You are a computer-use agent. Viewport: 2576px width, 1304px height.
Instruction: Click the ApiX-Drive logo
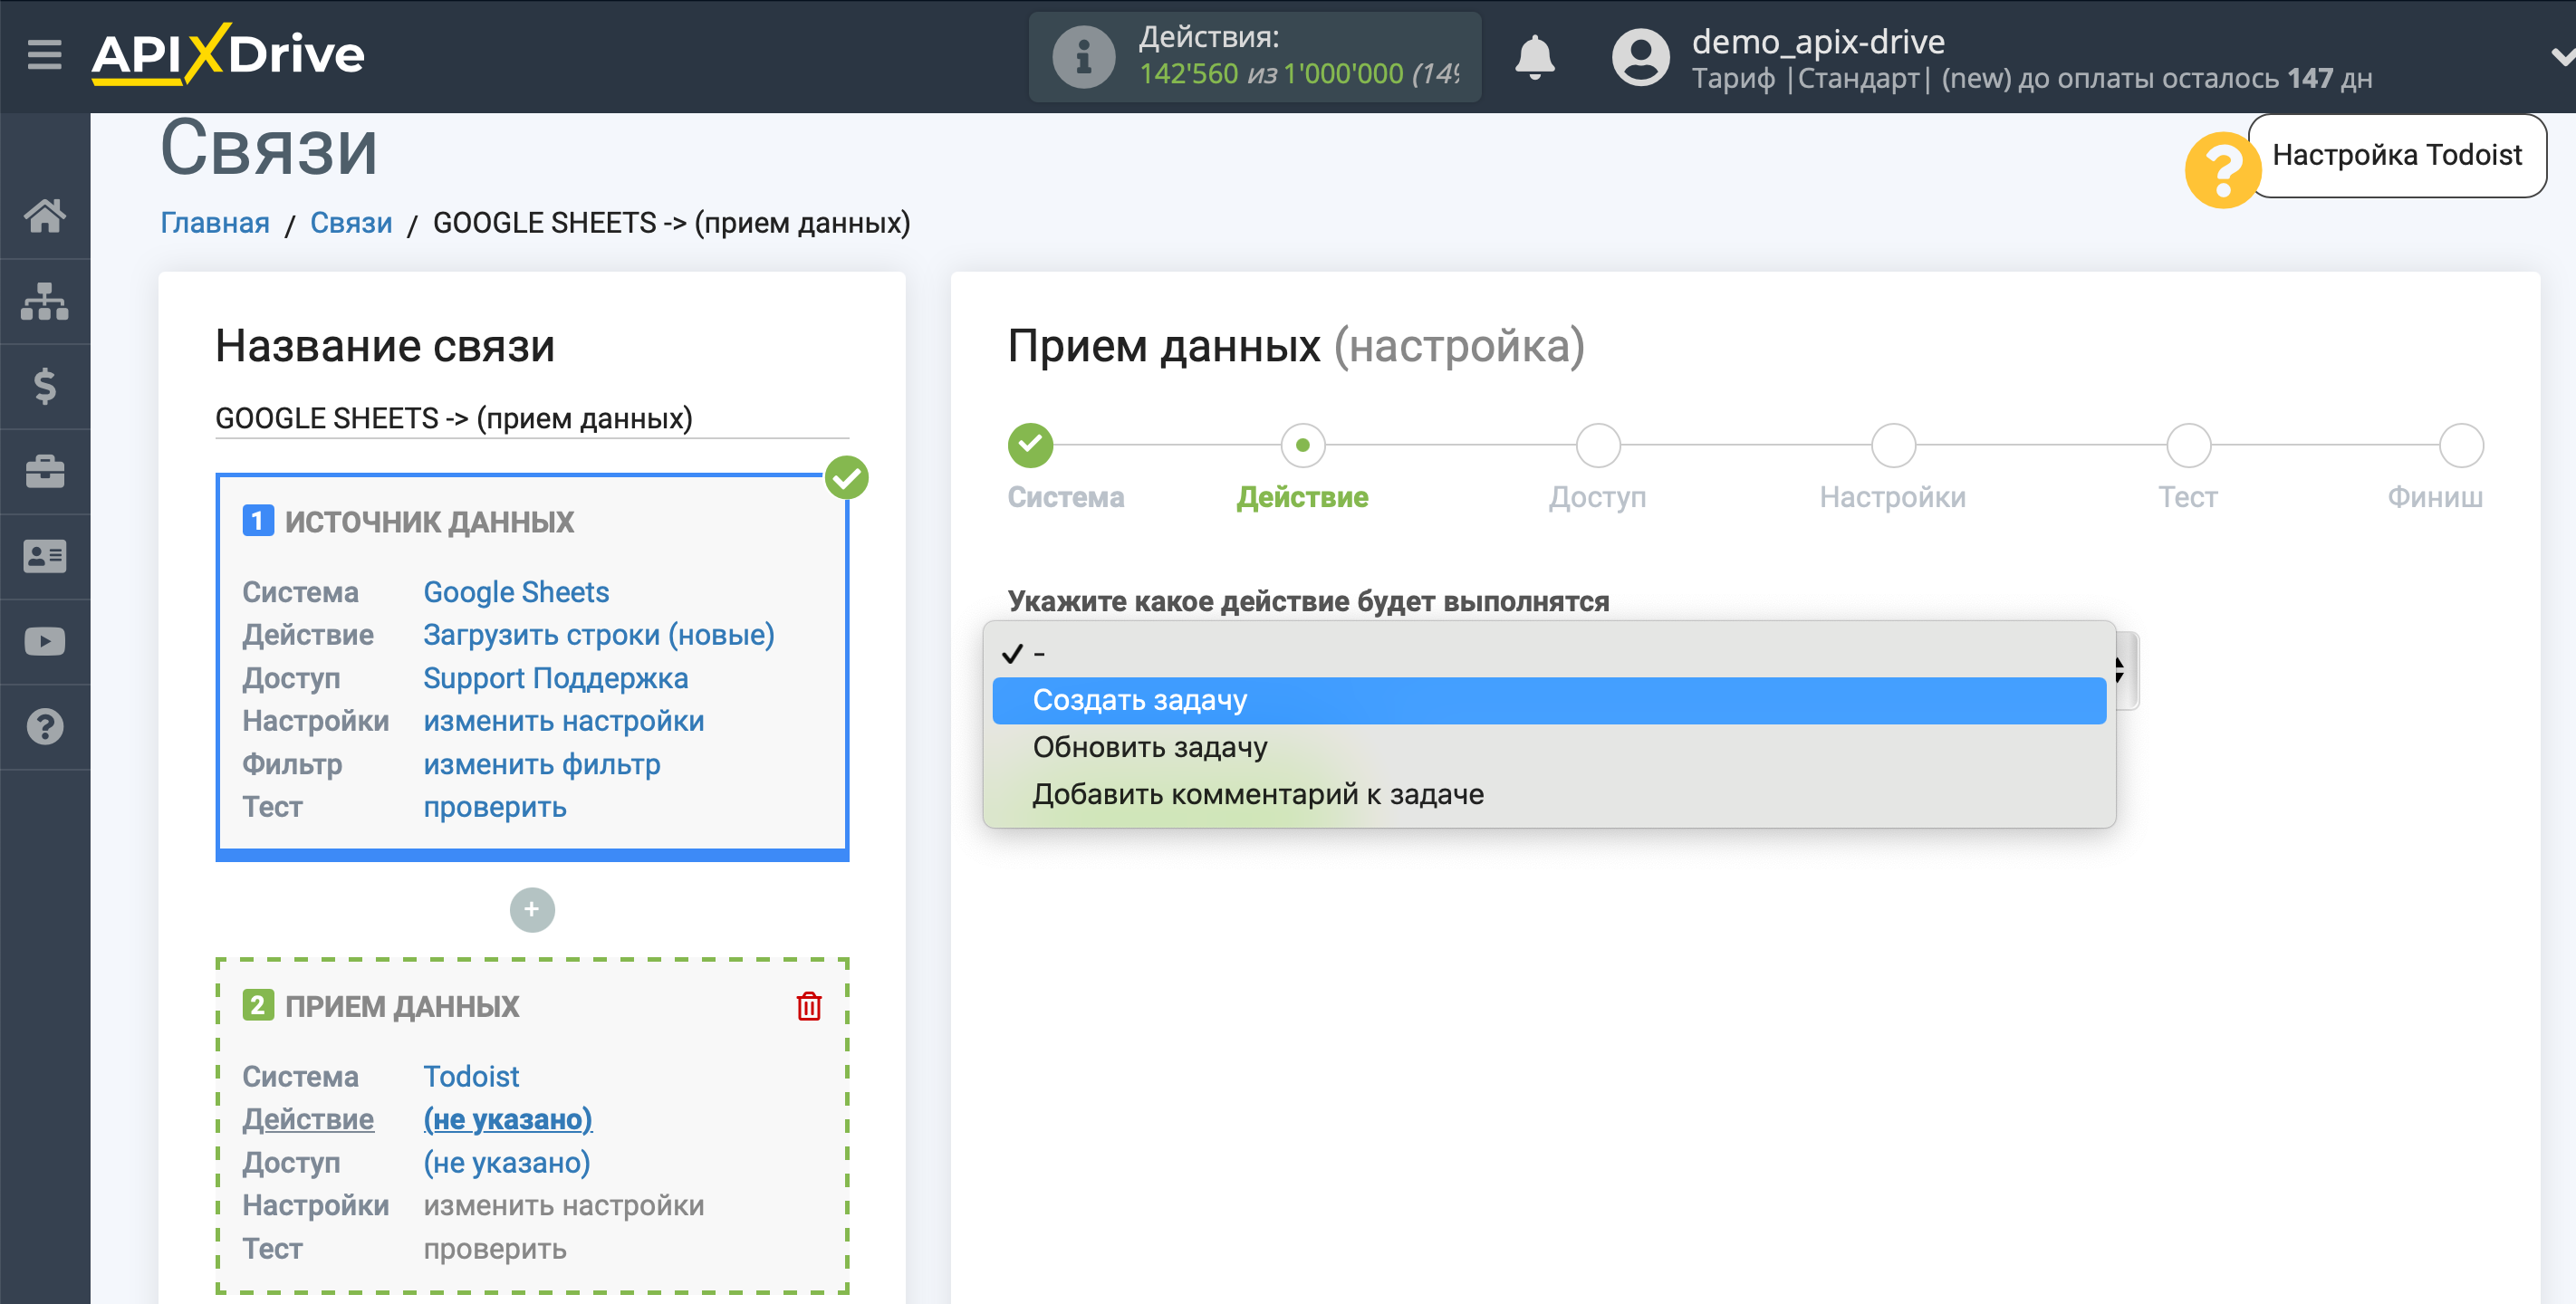tap(228, 54)
